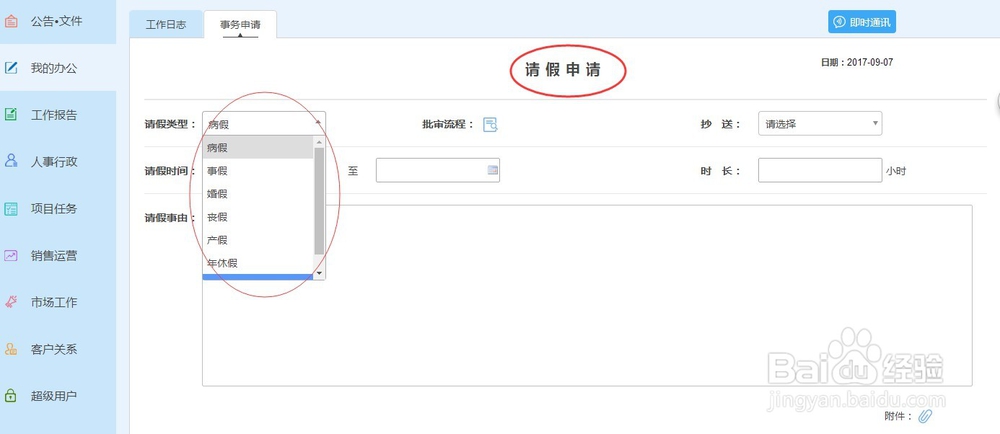Click the 市场工作 sidebar icon
This screenshot has width=1000, height=434.
click(11, 302)
